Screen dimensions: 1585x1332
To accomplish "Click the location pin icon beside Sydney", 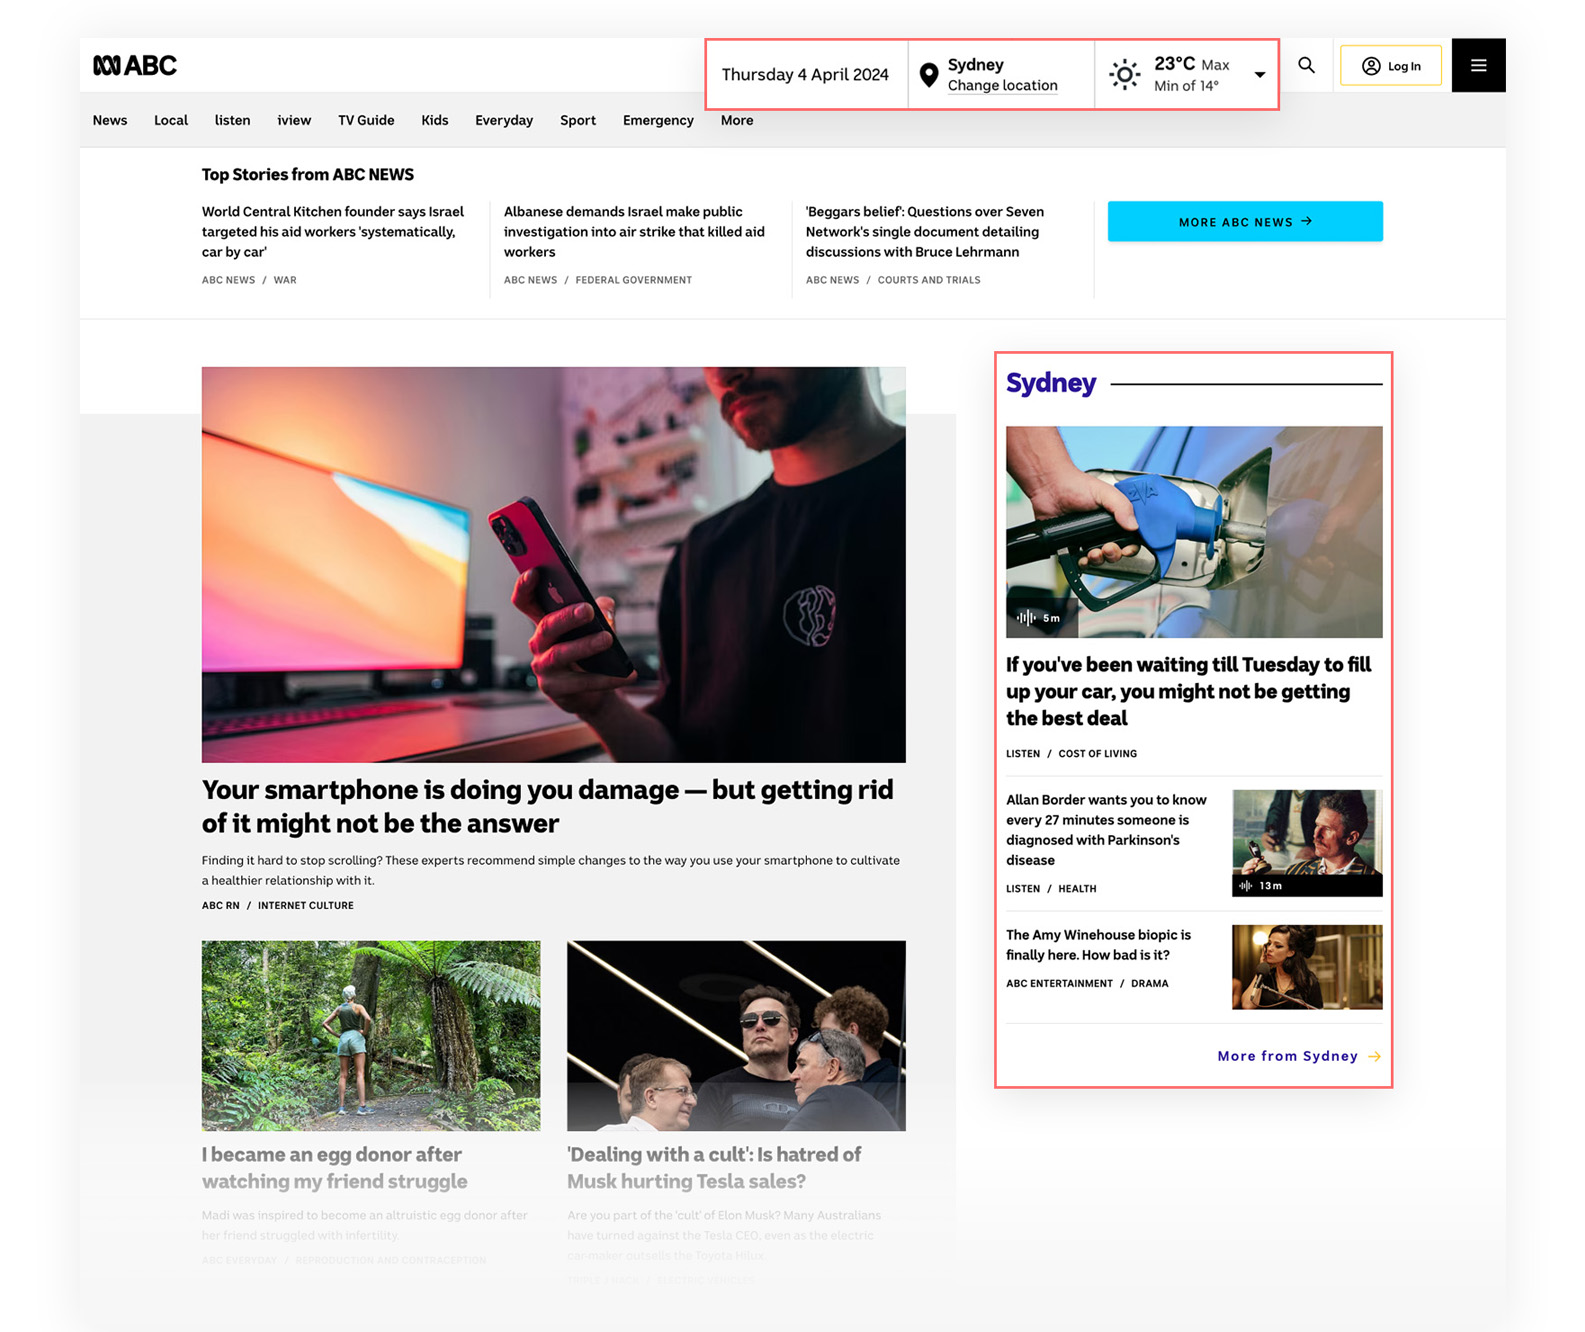I will click(929, 75).
